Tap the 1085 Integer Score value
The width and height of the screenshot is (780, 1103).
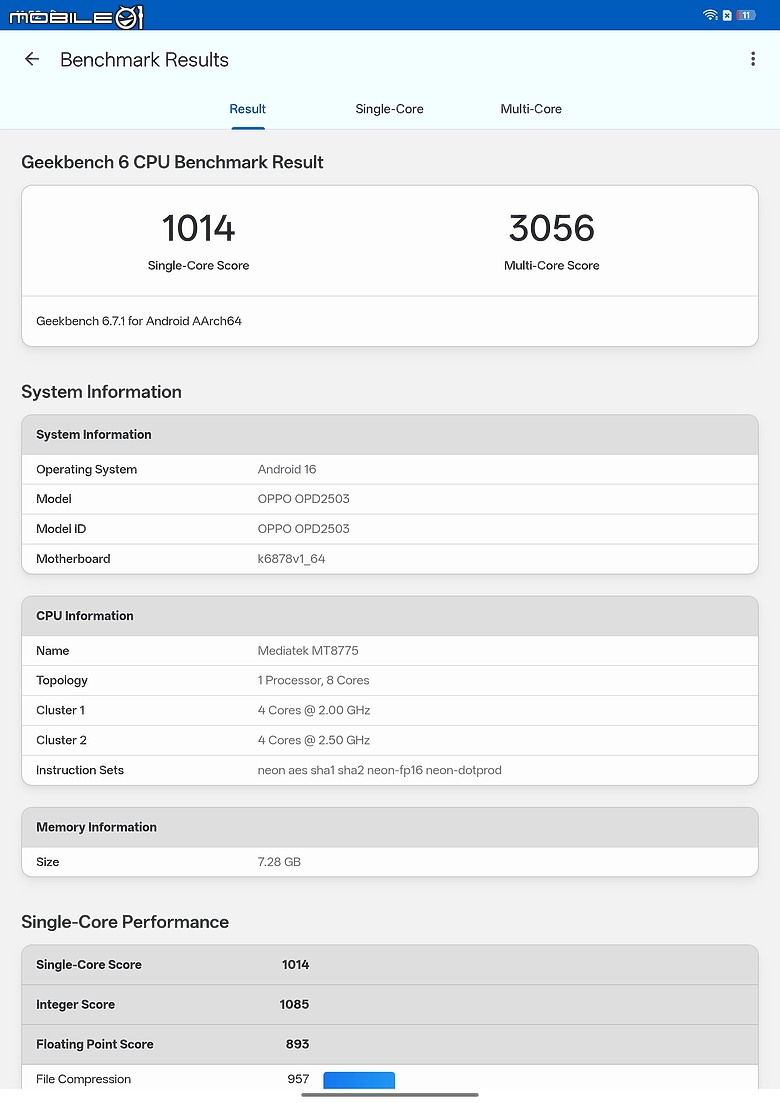[294, 1005]
